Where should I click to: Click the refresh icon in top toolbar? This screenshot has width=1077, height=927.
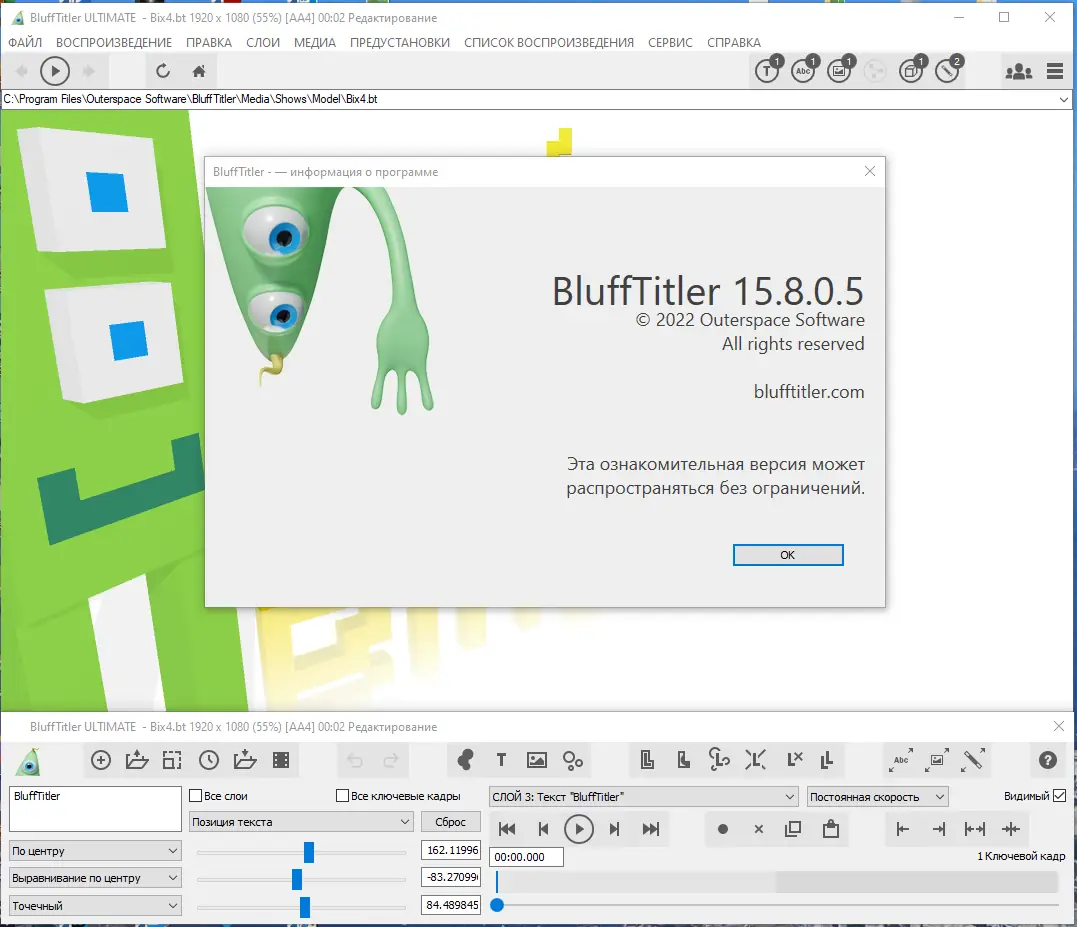click(163, 71)
